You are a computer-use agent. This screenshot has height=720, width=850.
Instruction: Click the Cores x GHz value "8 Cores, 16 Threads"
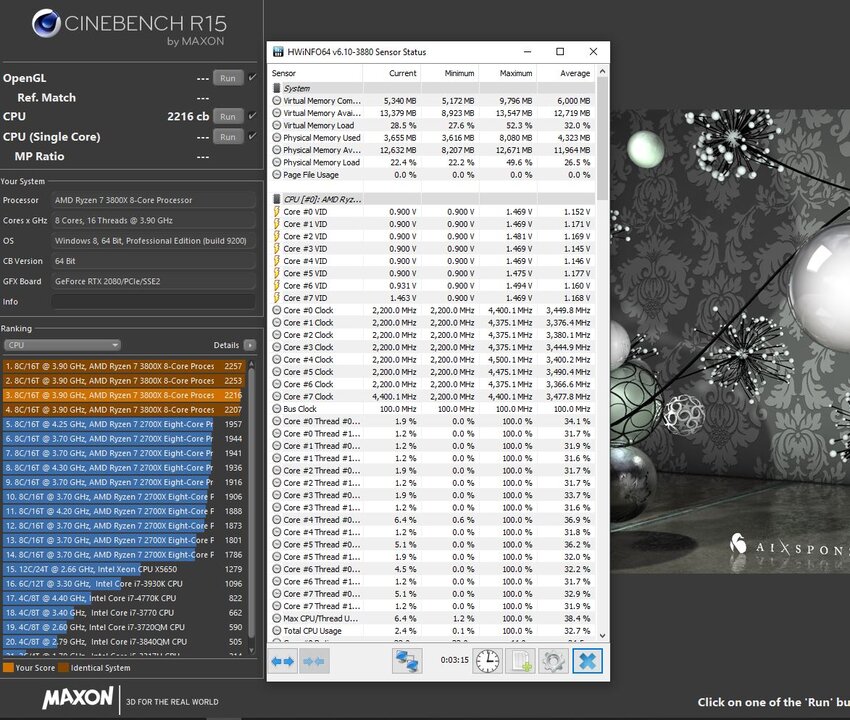click(153, 221)
